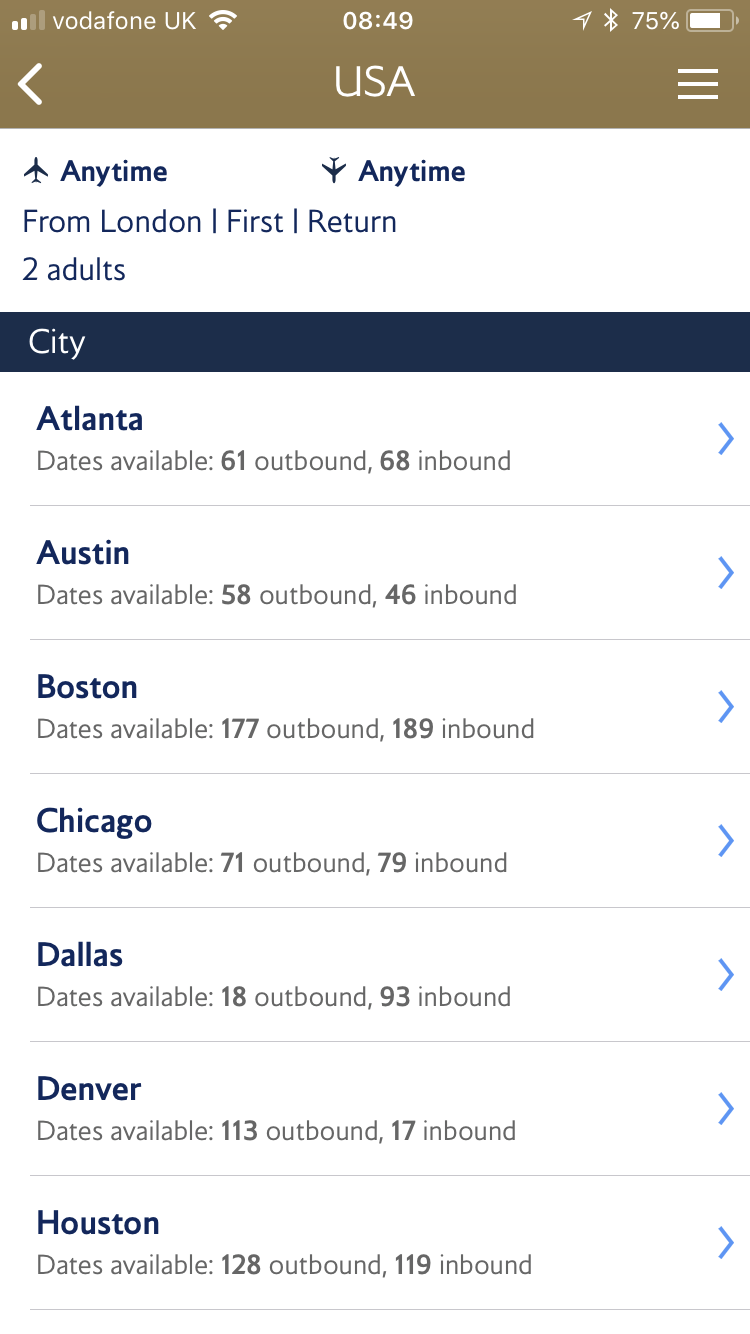Open Dallas chevron arrow

pos(726,974)
